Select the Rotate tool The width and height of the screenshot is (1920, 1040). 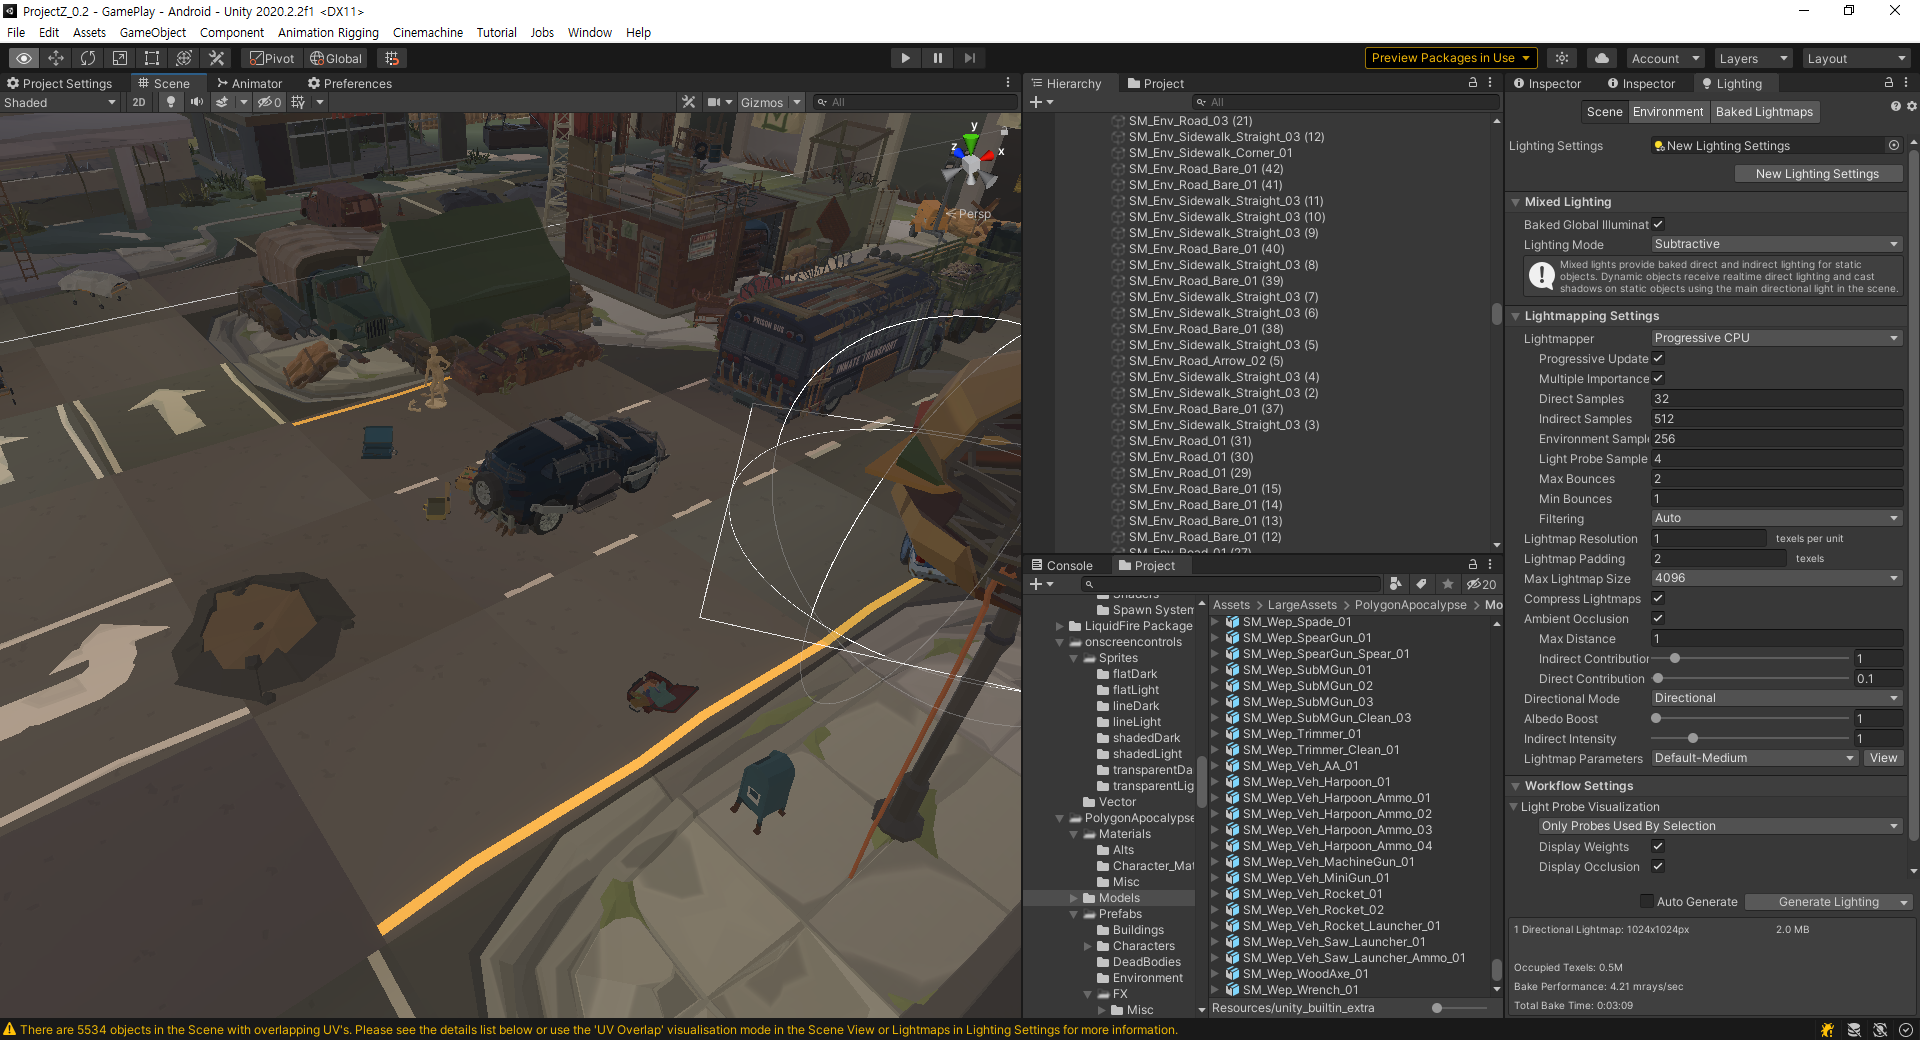pos(88,58)
